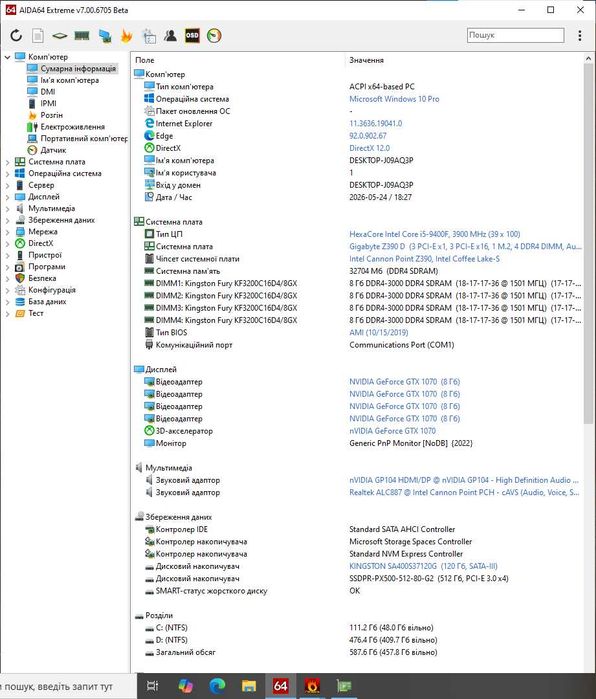
Task: Open the scheduled report toolbar icon
Action: point(149,35)
